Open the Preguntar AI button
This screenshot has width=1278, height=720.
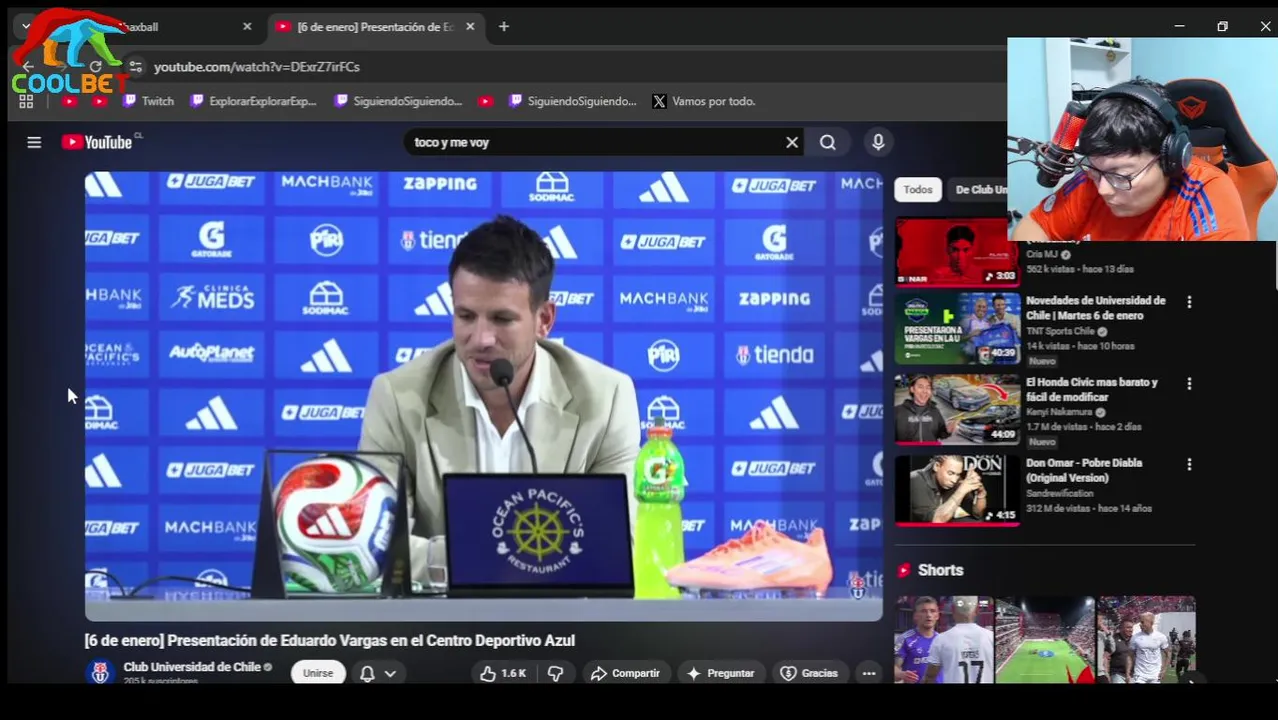pyautogui.click(x=720, y=673)
